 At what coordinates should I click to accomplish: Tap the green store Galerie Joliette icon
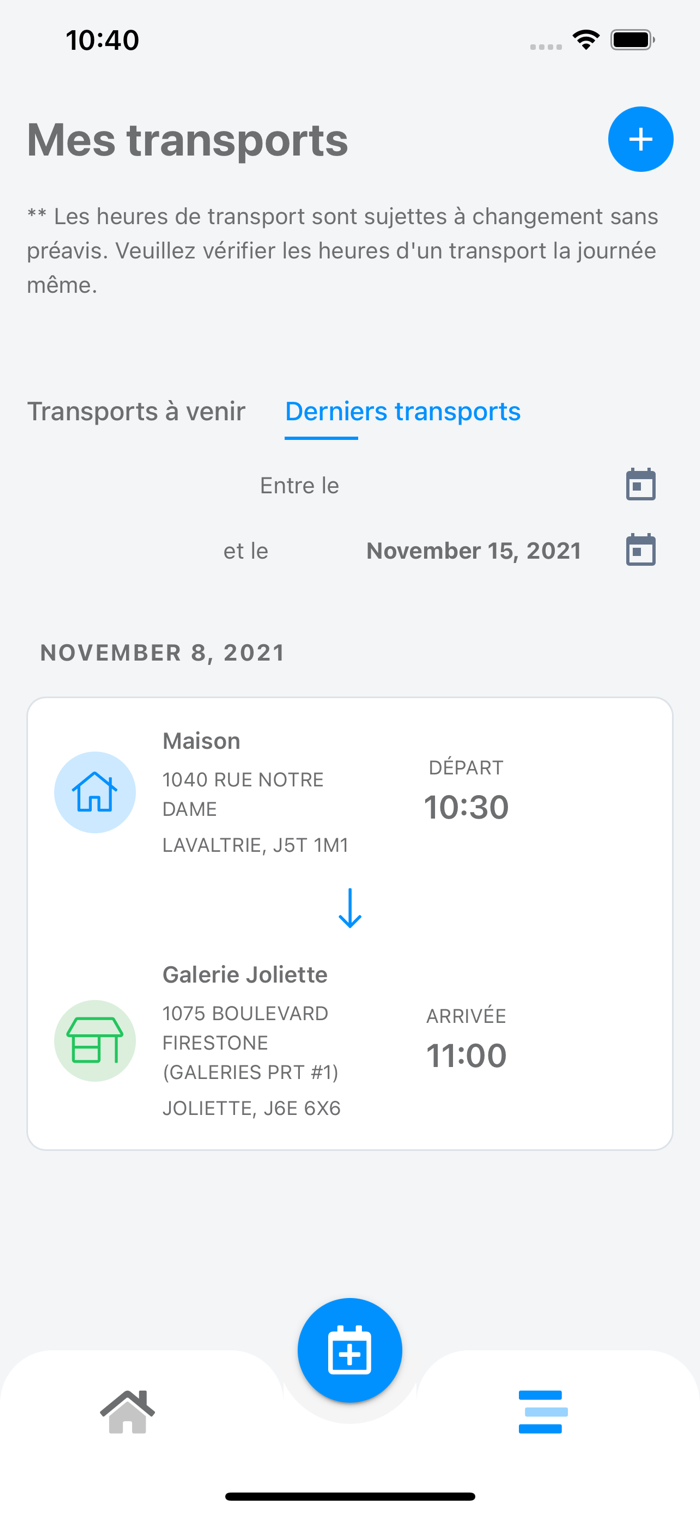coord(95,1040)
